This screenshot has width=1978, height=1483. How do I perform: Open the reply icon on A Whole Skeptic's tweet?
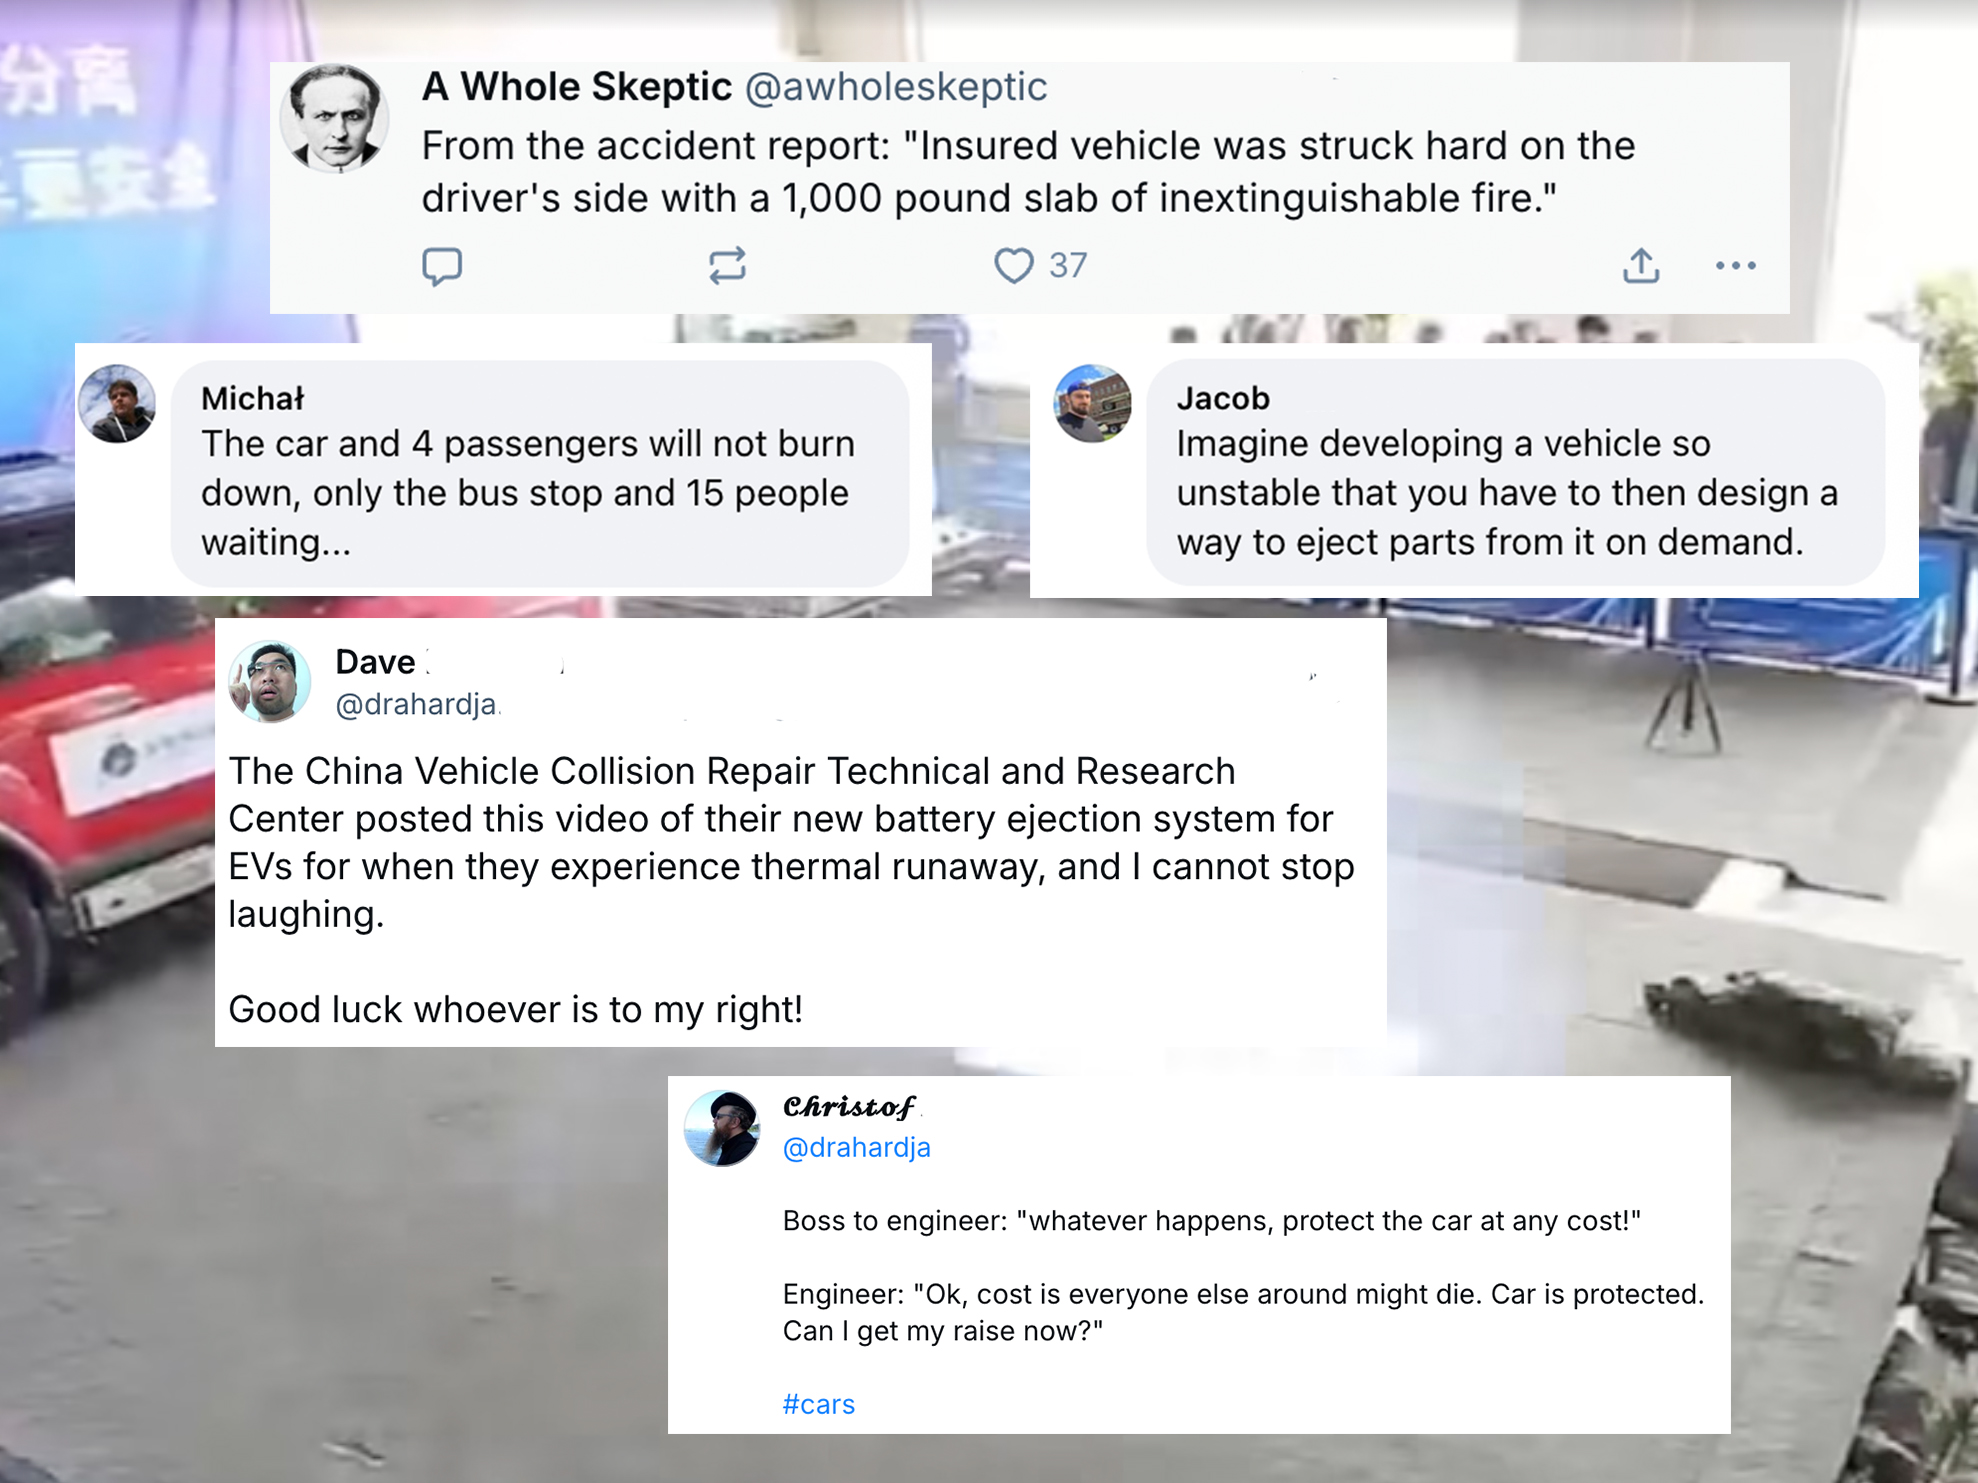pos(443,264)
